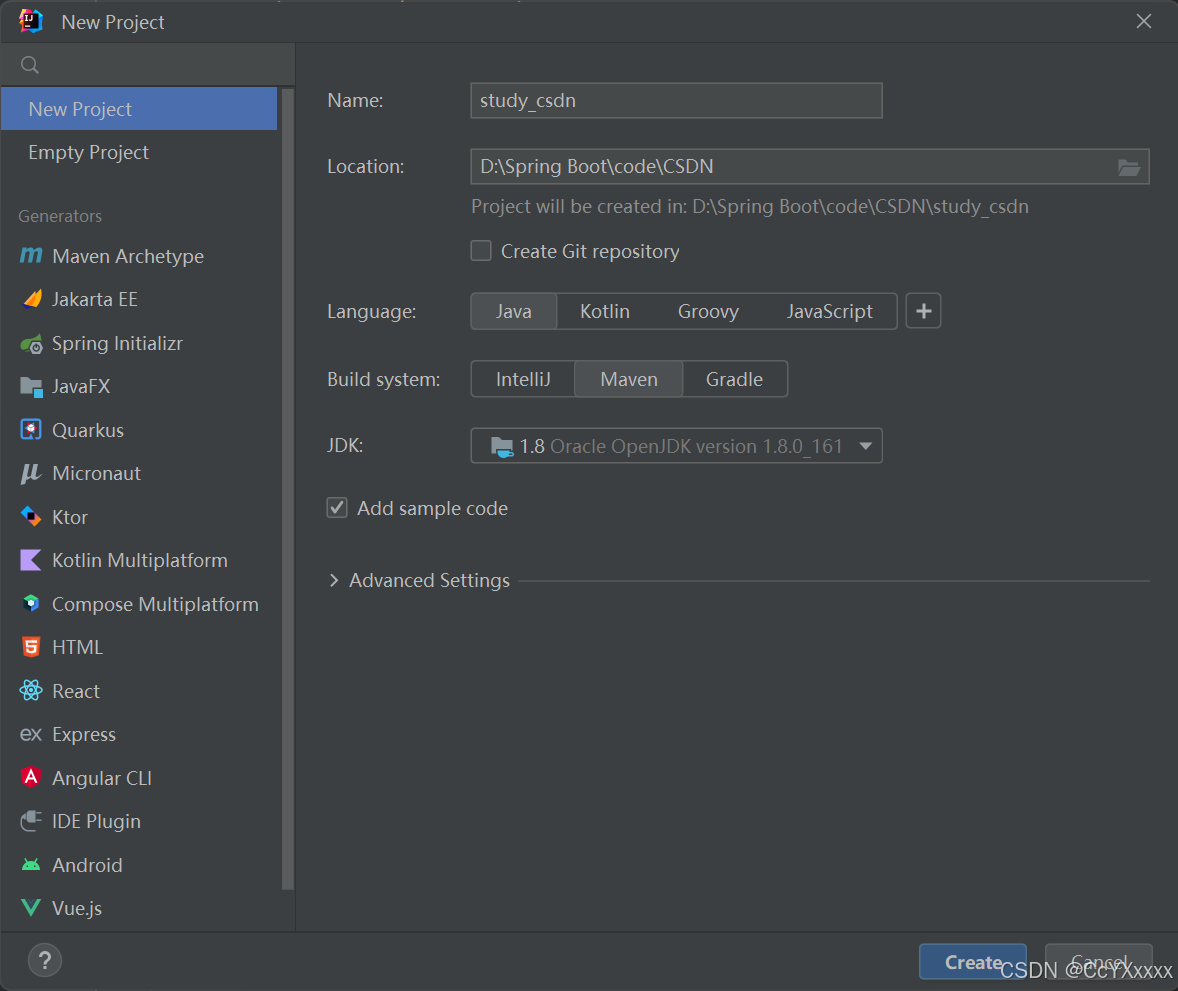Choose Gradle build system
This screenshot has height=991, width=1178.
click(735, 379)
